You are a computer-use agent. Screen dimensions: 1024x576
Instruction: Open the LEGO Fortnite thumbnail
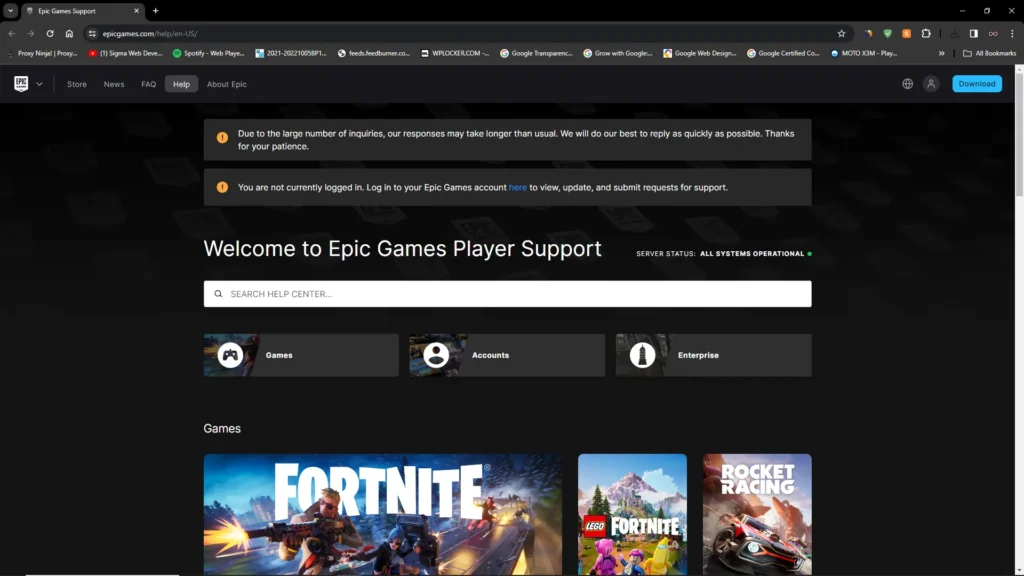(632, 515)
